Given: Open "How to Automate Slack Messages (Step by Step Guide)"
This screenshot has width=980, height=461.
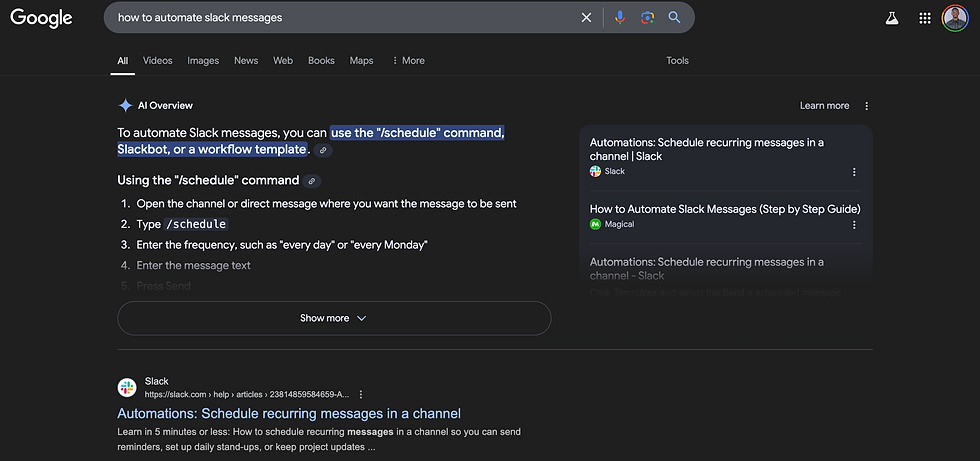Looking at the screenshot, I should [726, 209].
